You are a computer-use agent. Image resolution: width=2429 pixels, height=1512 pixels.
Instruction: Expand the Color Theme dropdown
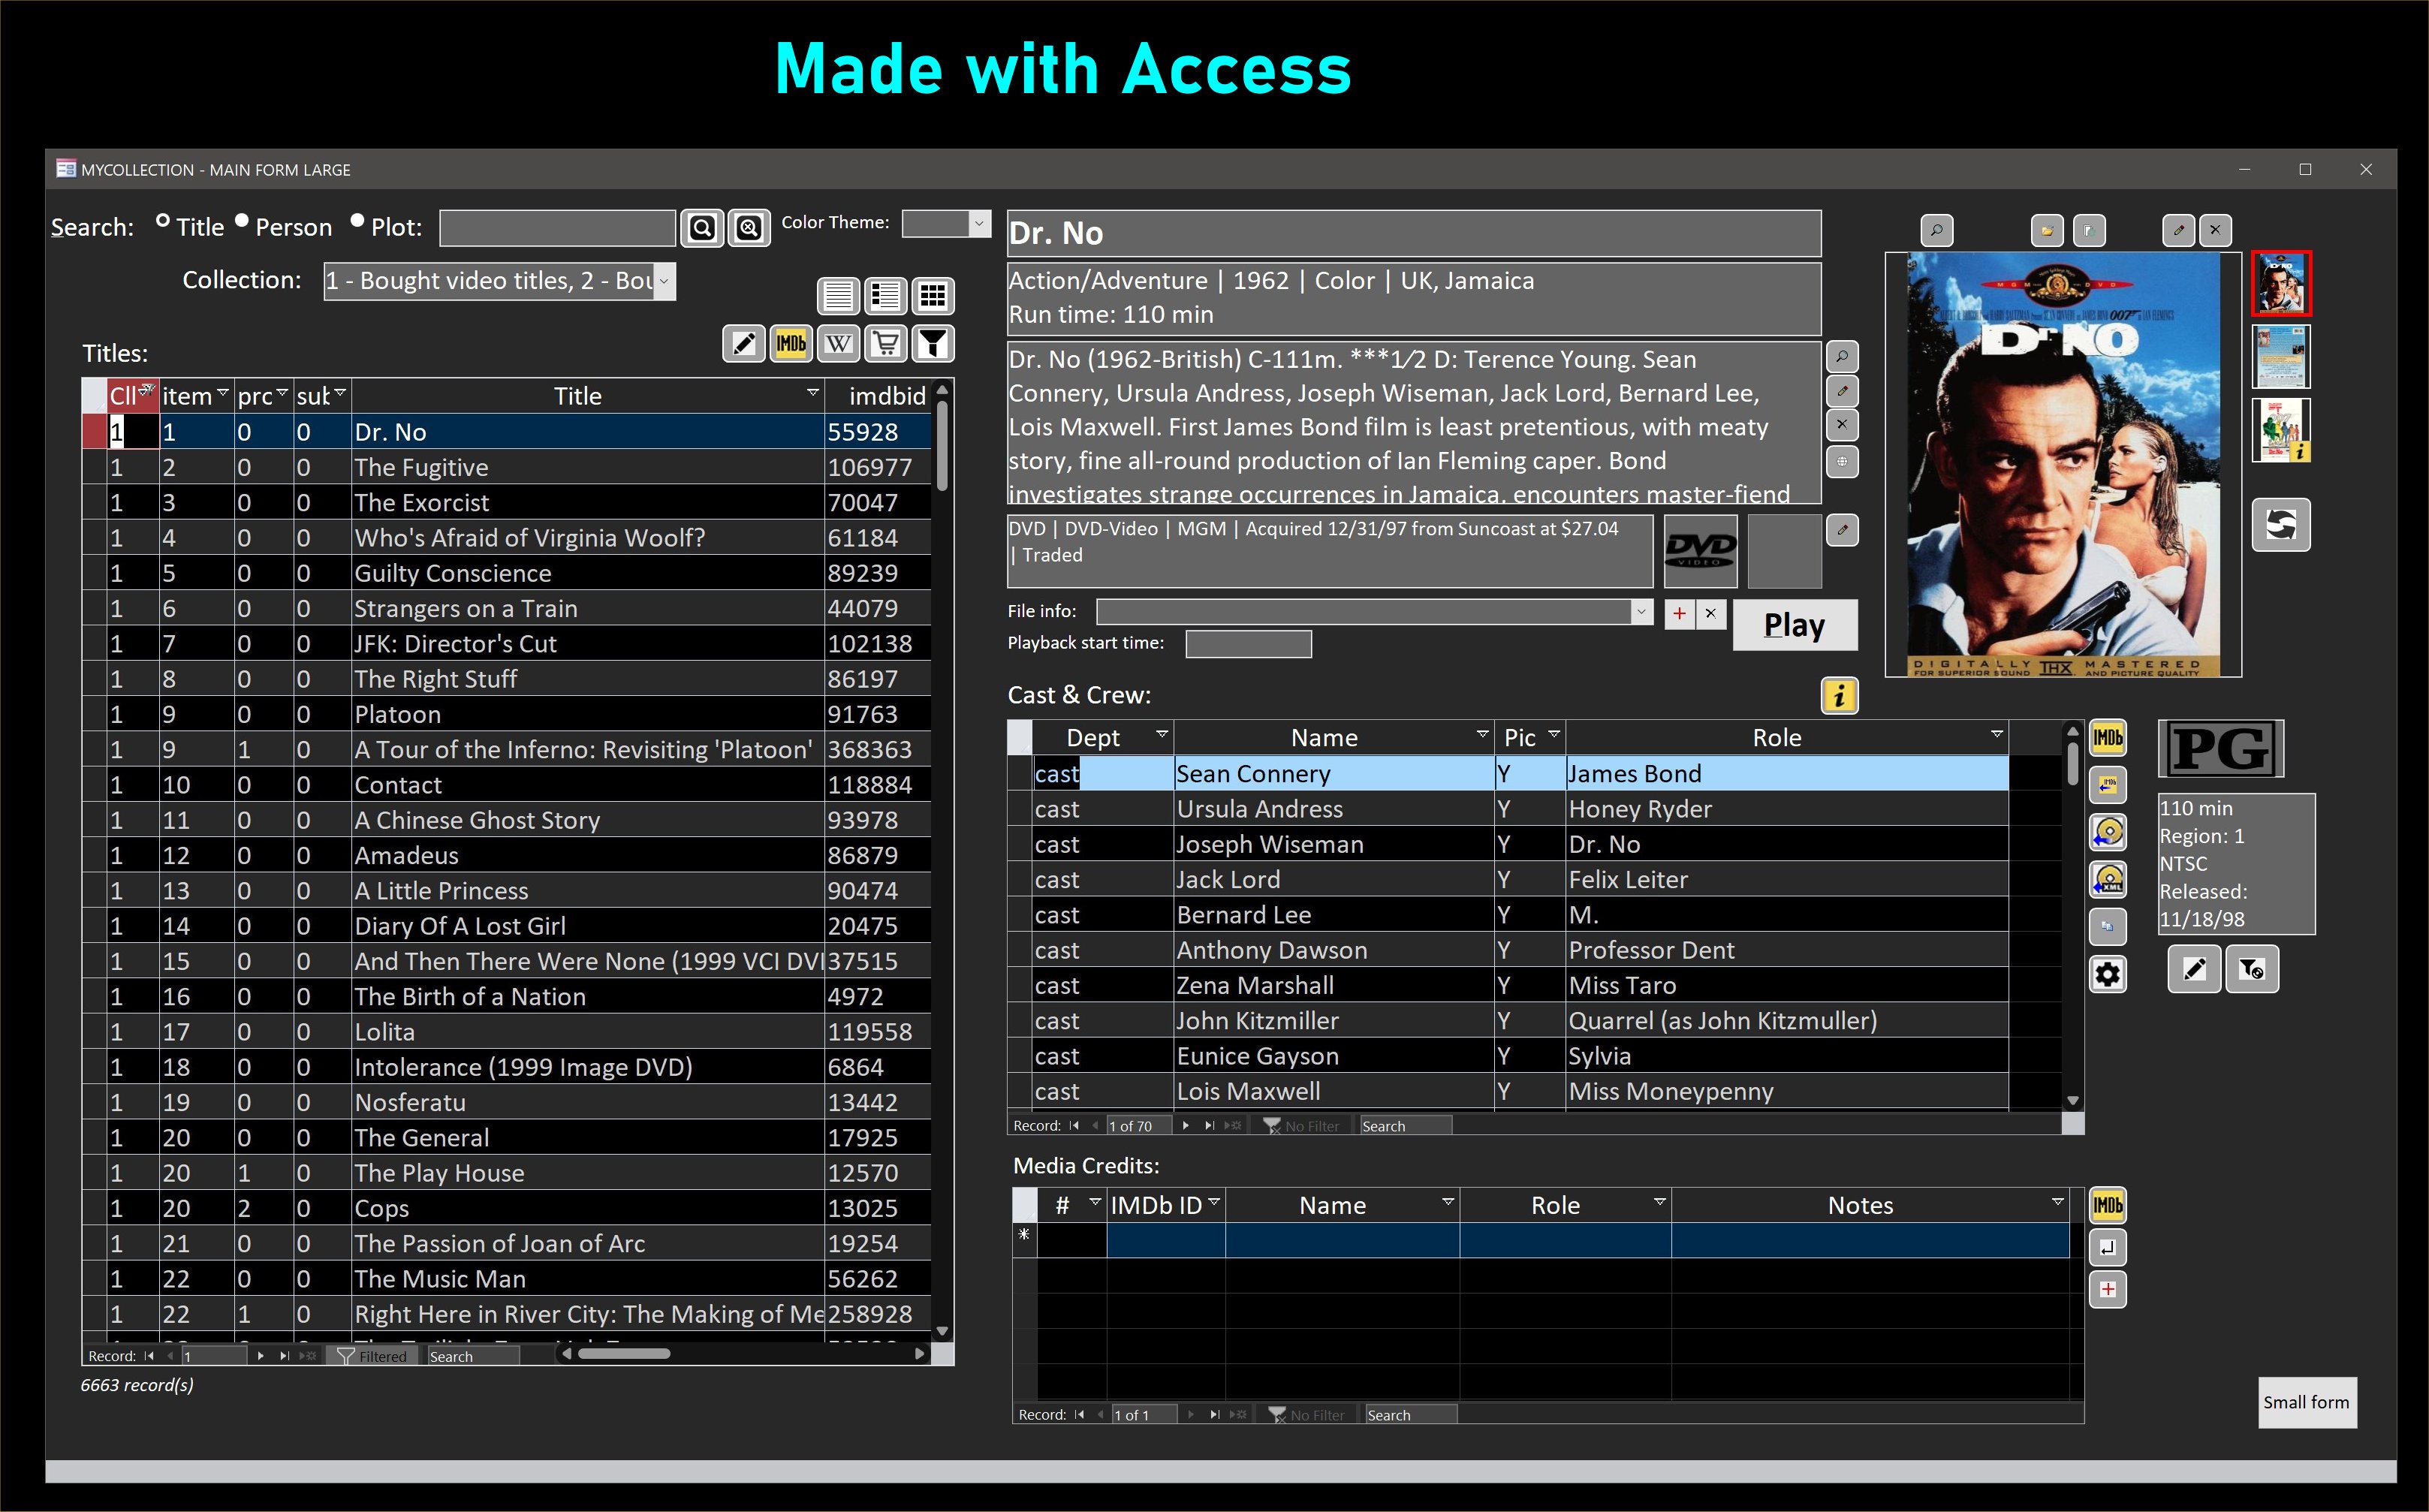pos(978,224)
